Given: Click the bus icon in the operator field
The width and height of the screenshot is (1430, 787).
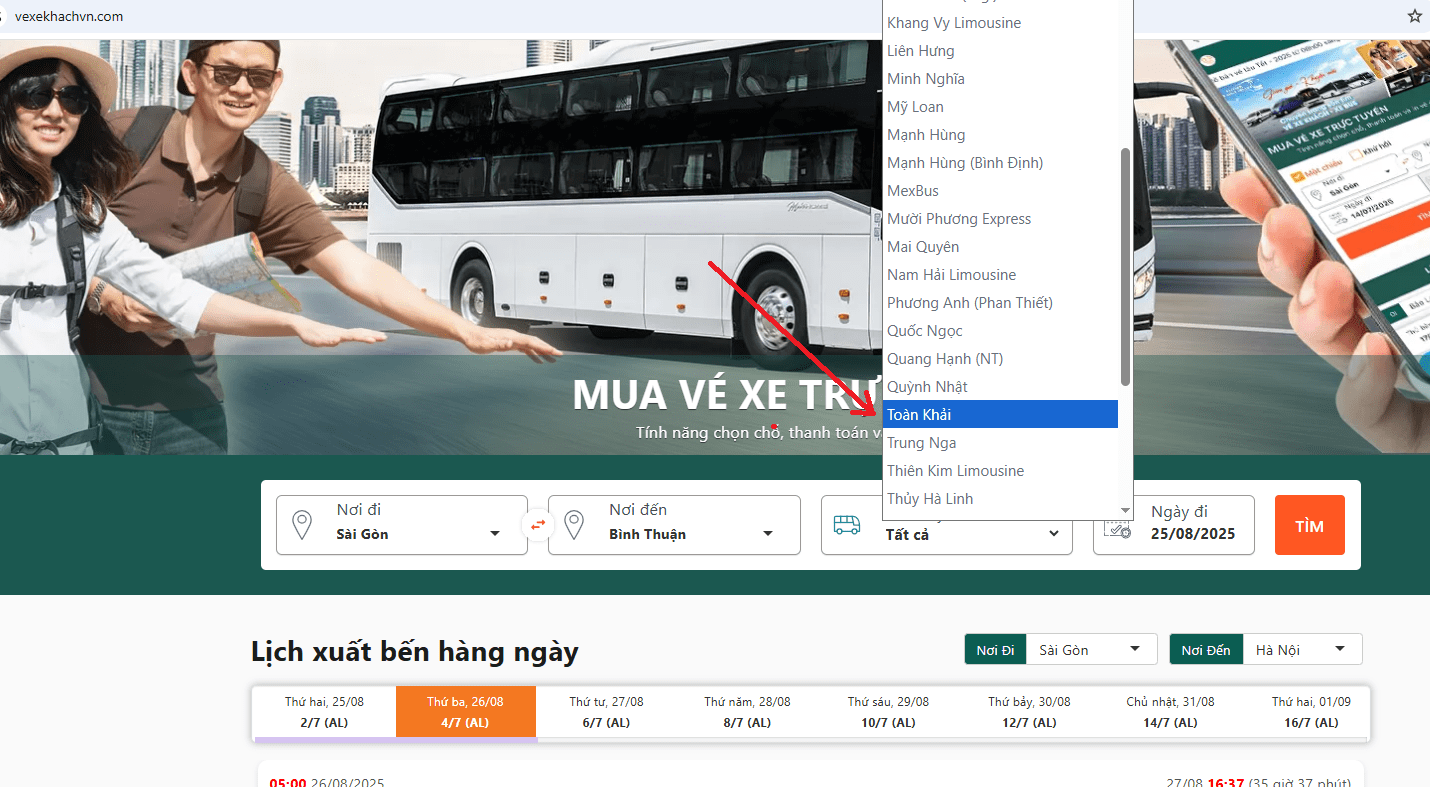Looking at the screenshot, I should click(846, 525).
